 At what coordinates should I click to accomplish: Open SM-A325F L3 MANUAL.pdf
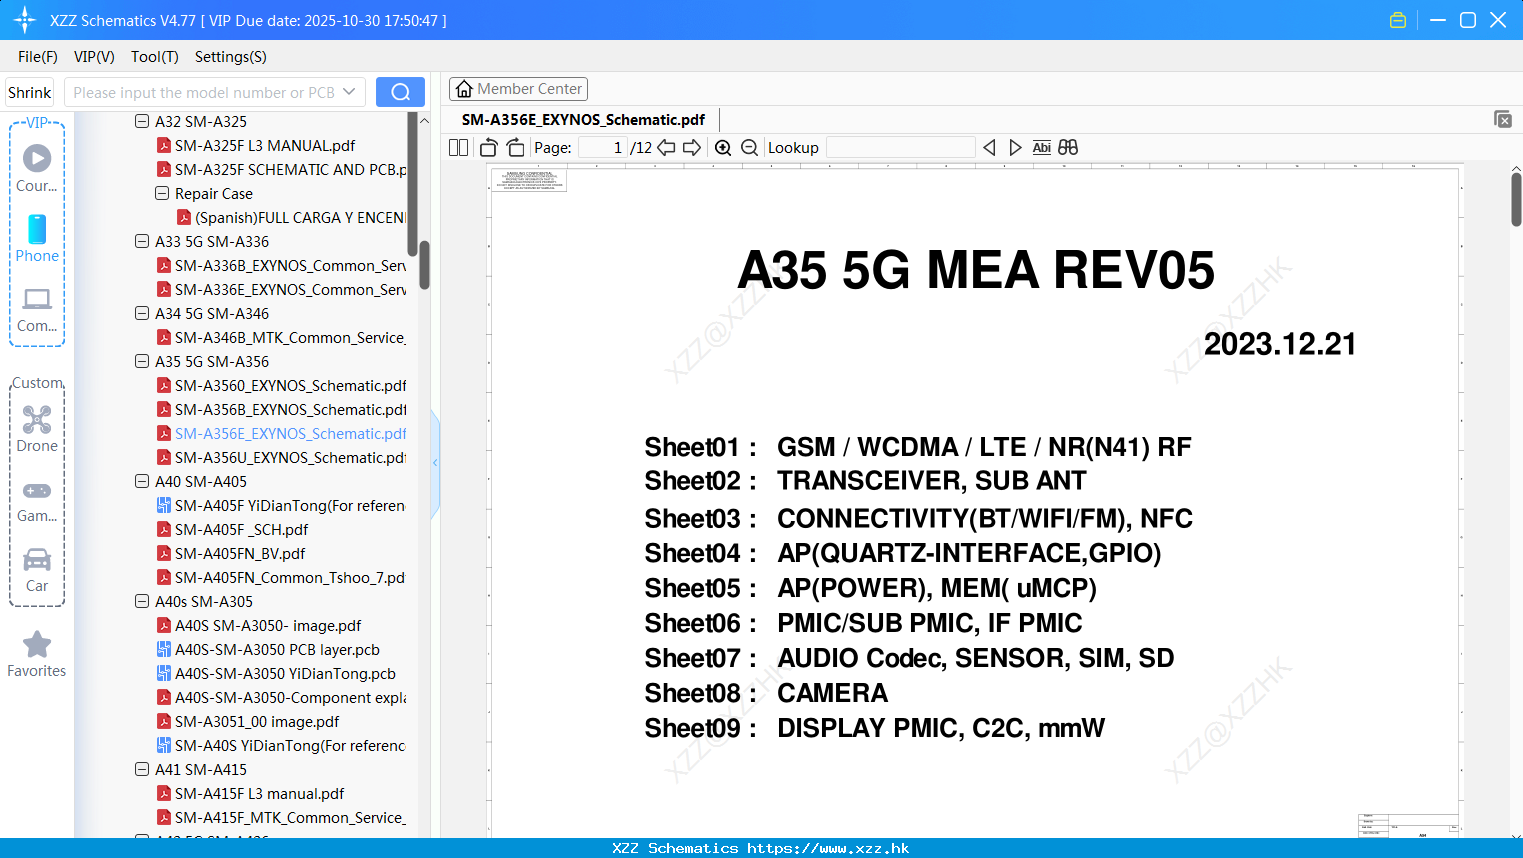(265, 145)
